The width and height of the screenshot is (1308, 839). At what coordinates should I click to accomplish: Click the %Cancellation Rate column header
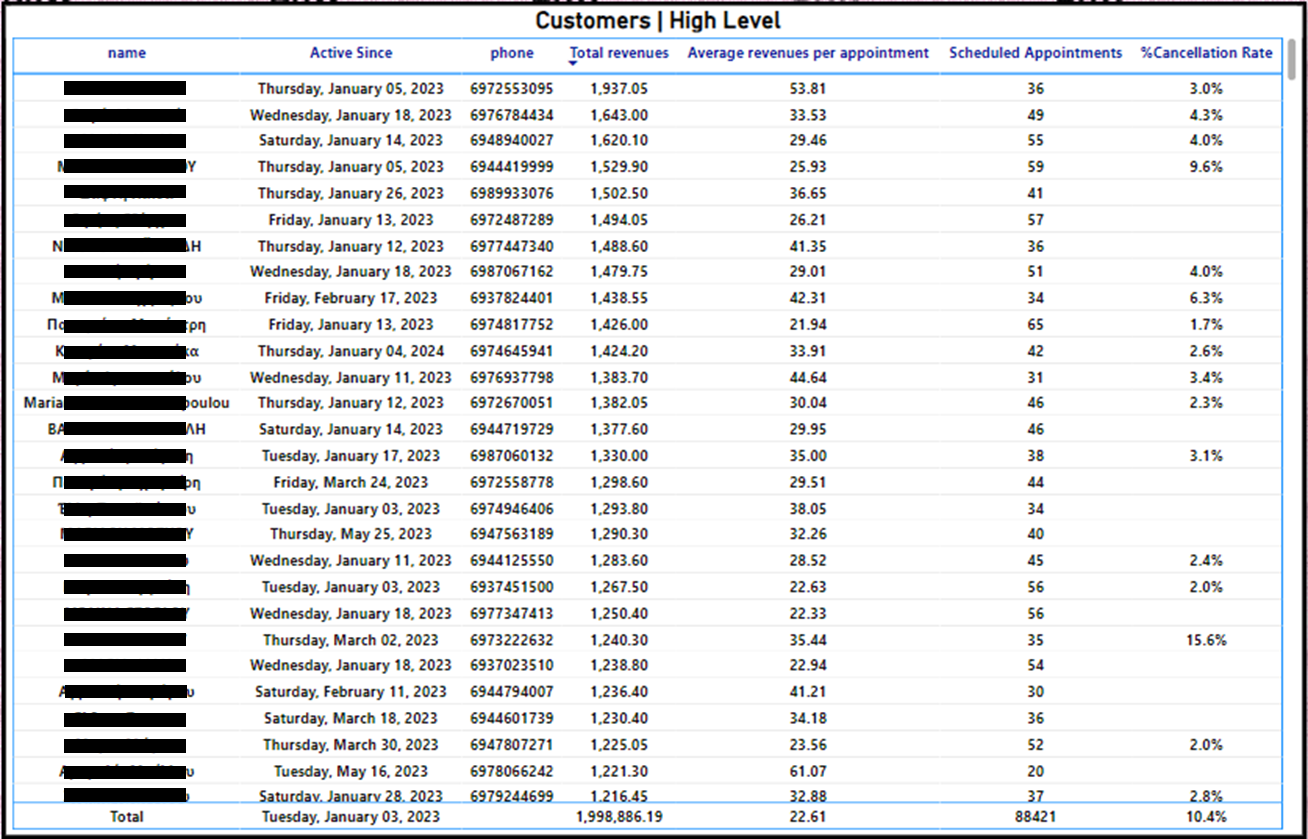tap(1207, 53)
